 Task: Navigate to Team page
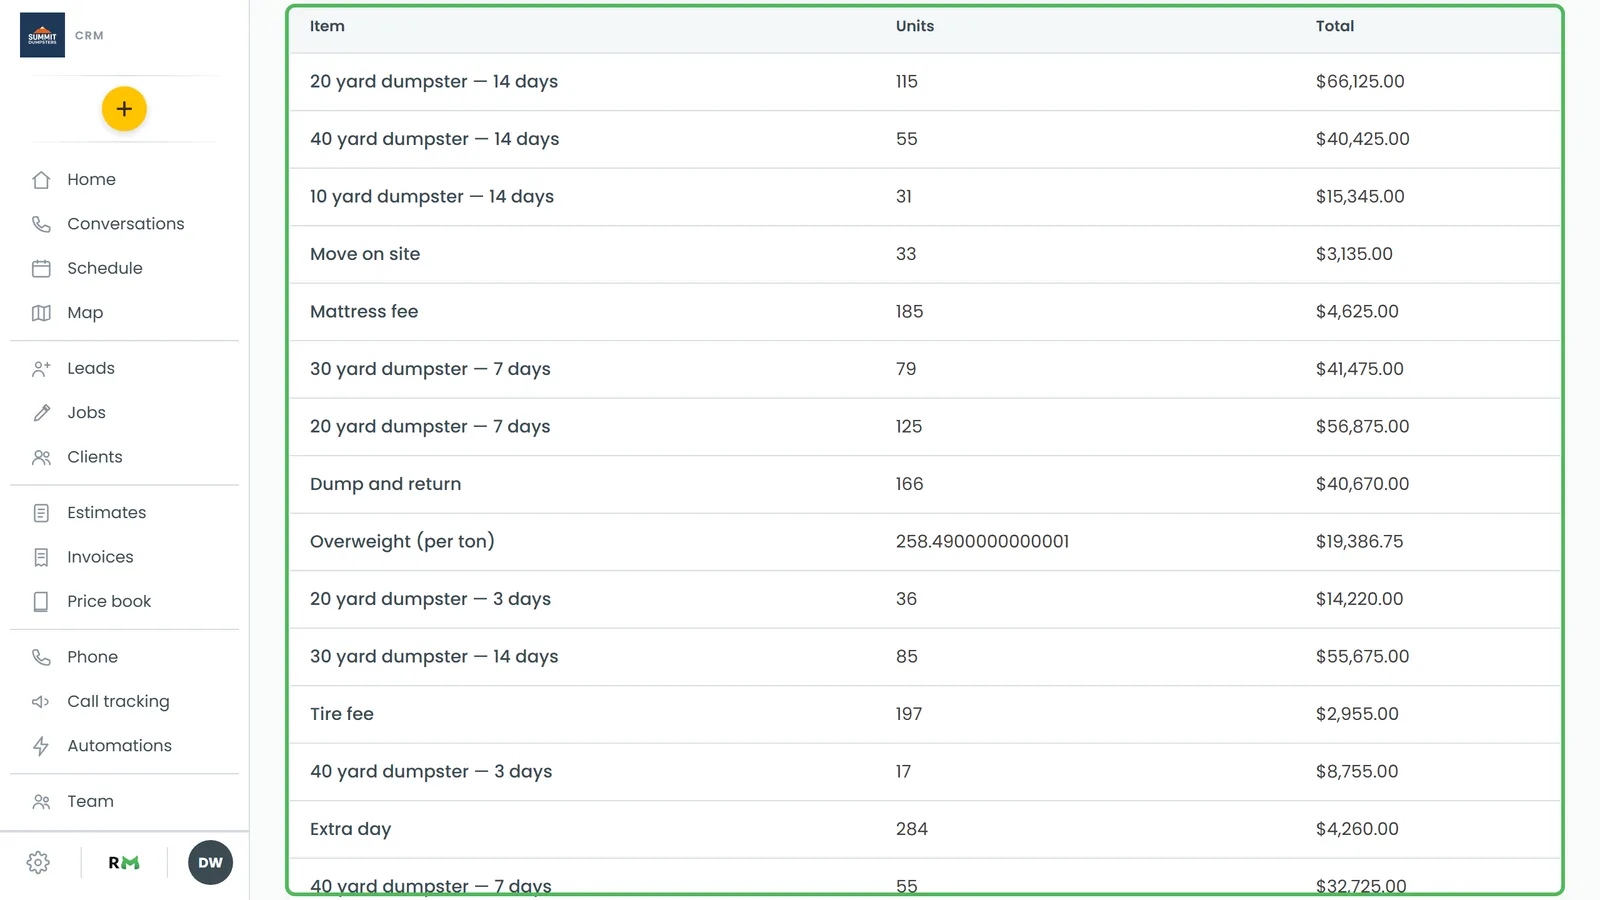[x=90, y=801]
